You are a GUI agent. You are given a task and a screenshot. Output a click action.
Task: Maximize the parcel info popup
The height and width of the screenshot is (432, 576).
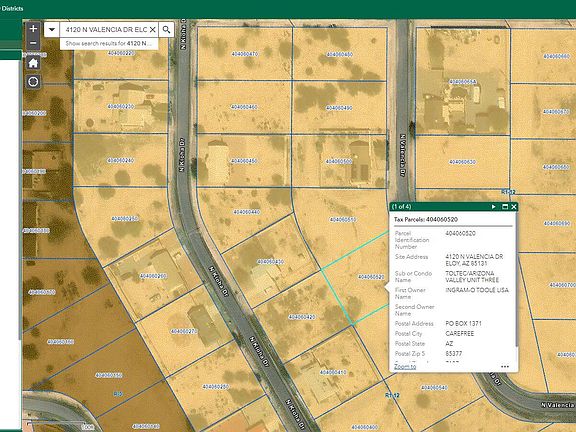505,207
